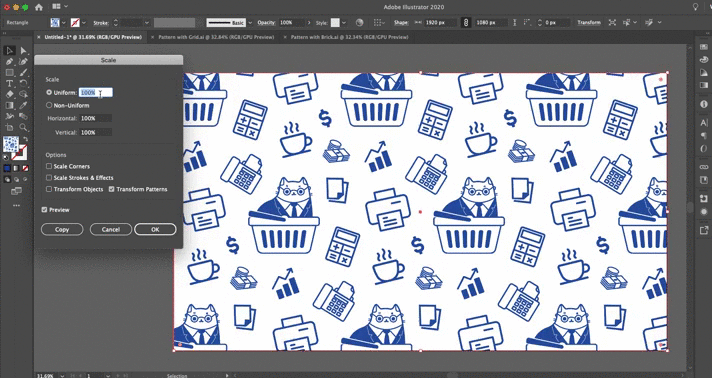Close the Untitled-1 document tab

39,37
